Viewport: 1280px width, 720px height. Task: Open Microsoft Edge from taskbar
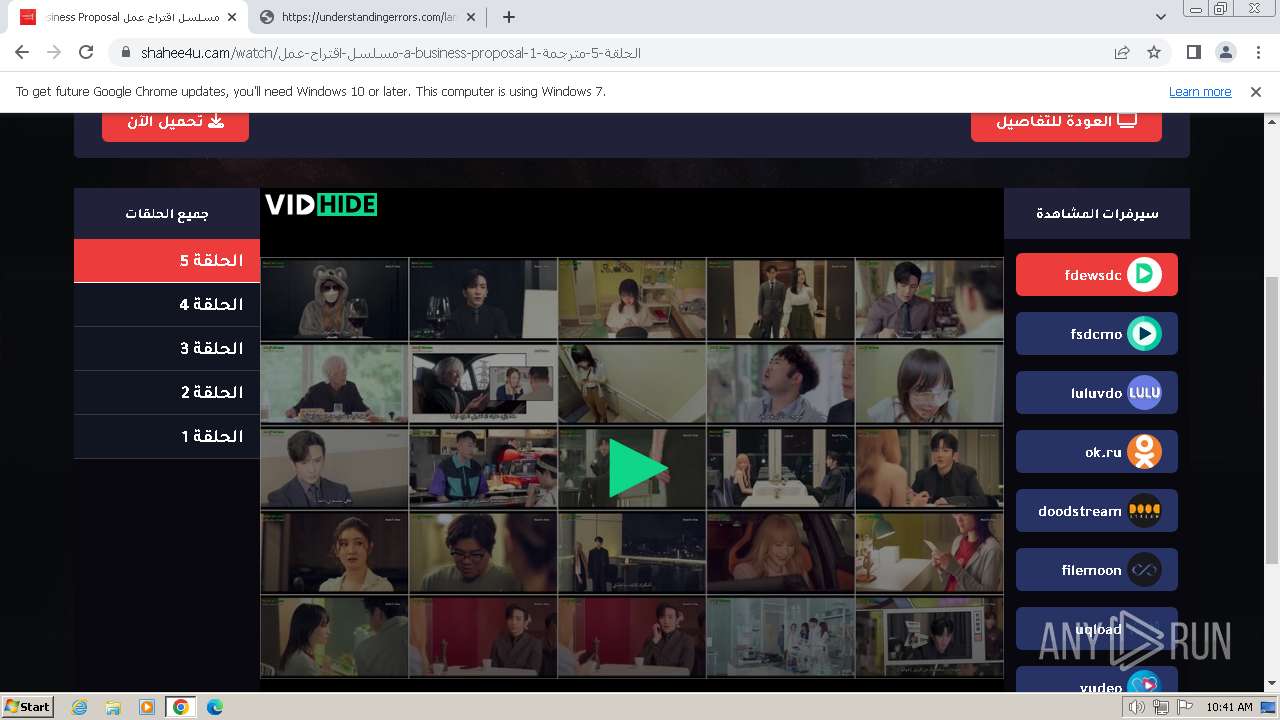coord(214,707)
